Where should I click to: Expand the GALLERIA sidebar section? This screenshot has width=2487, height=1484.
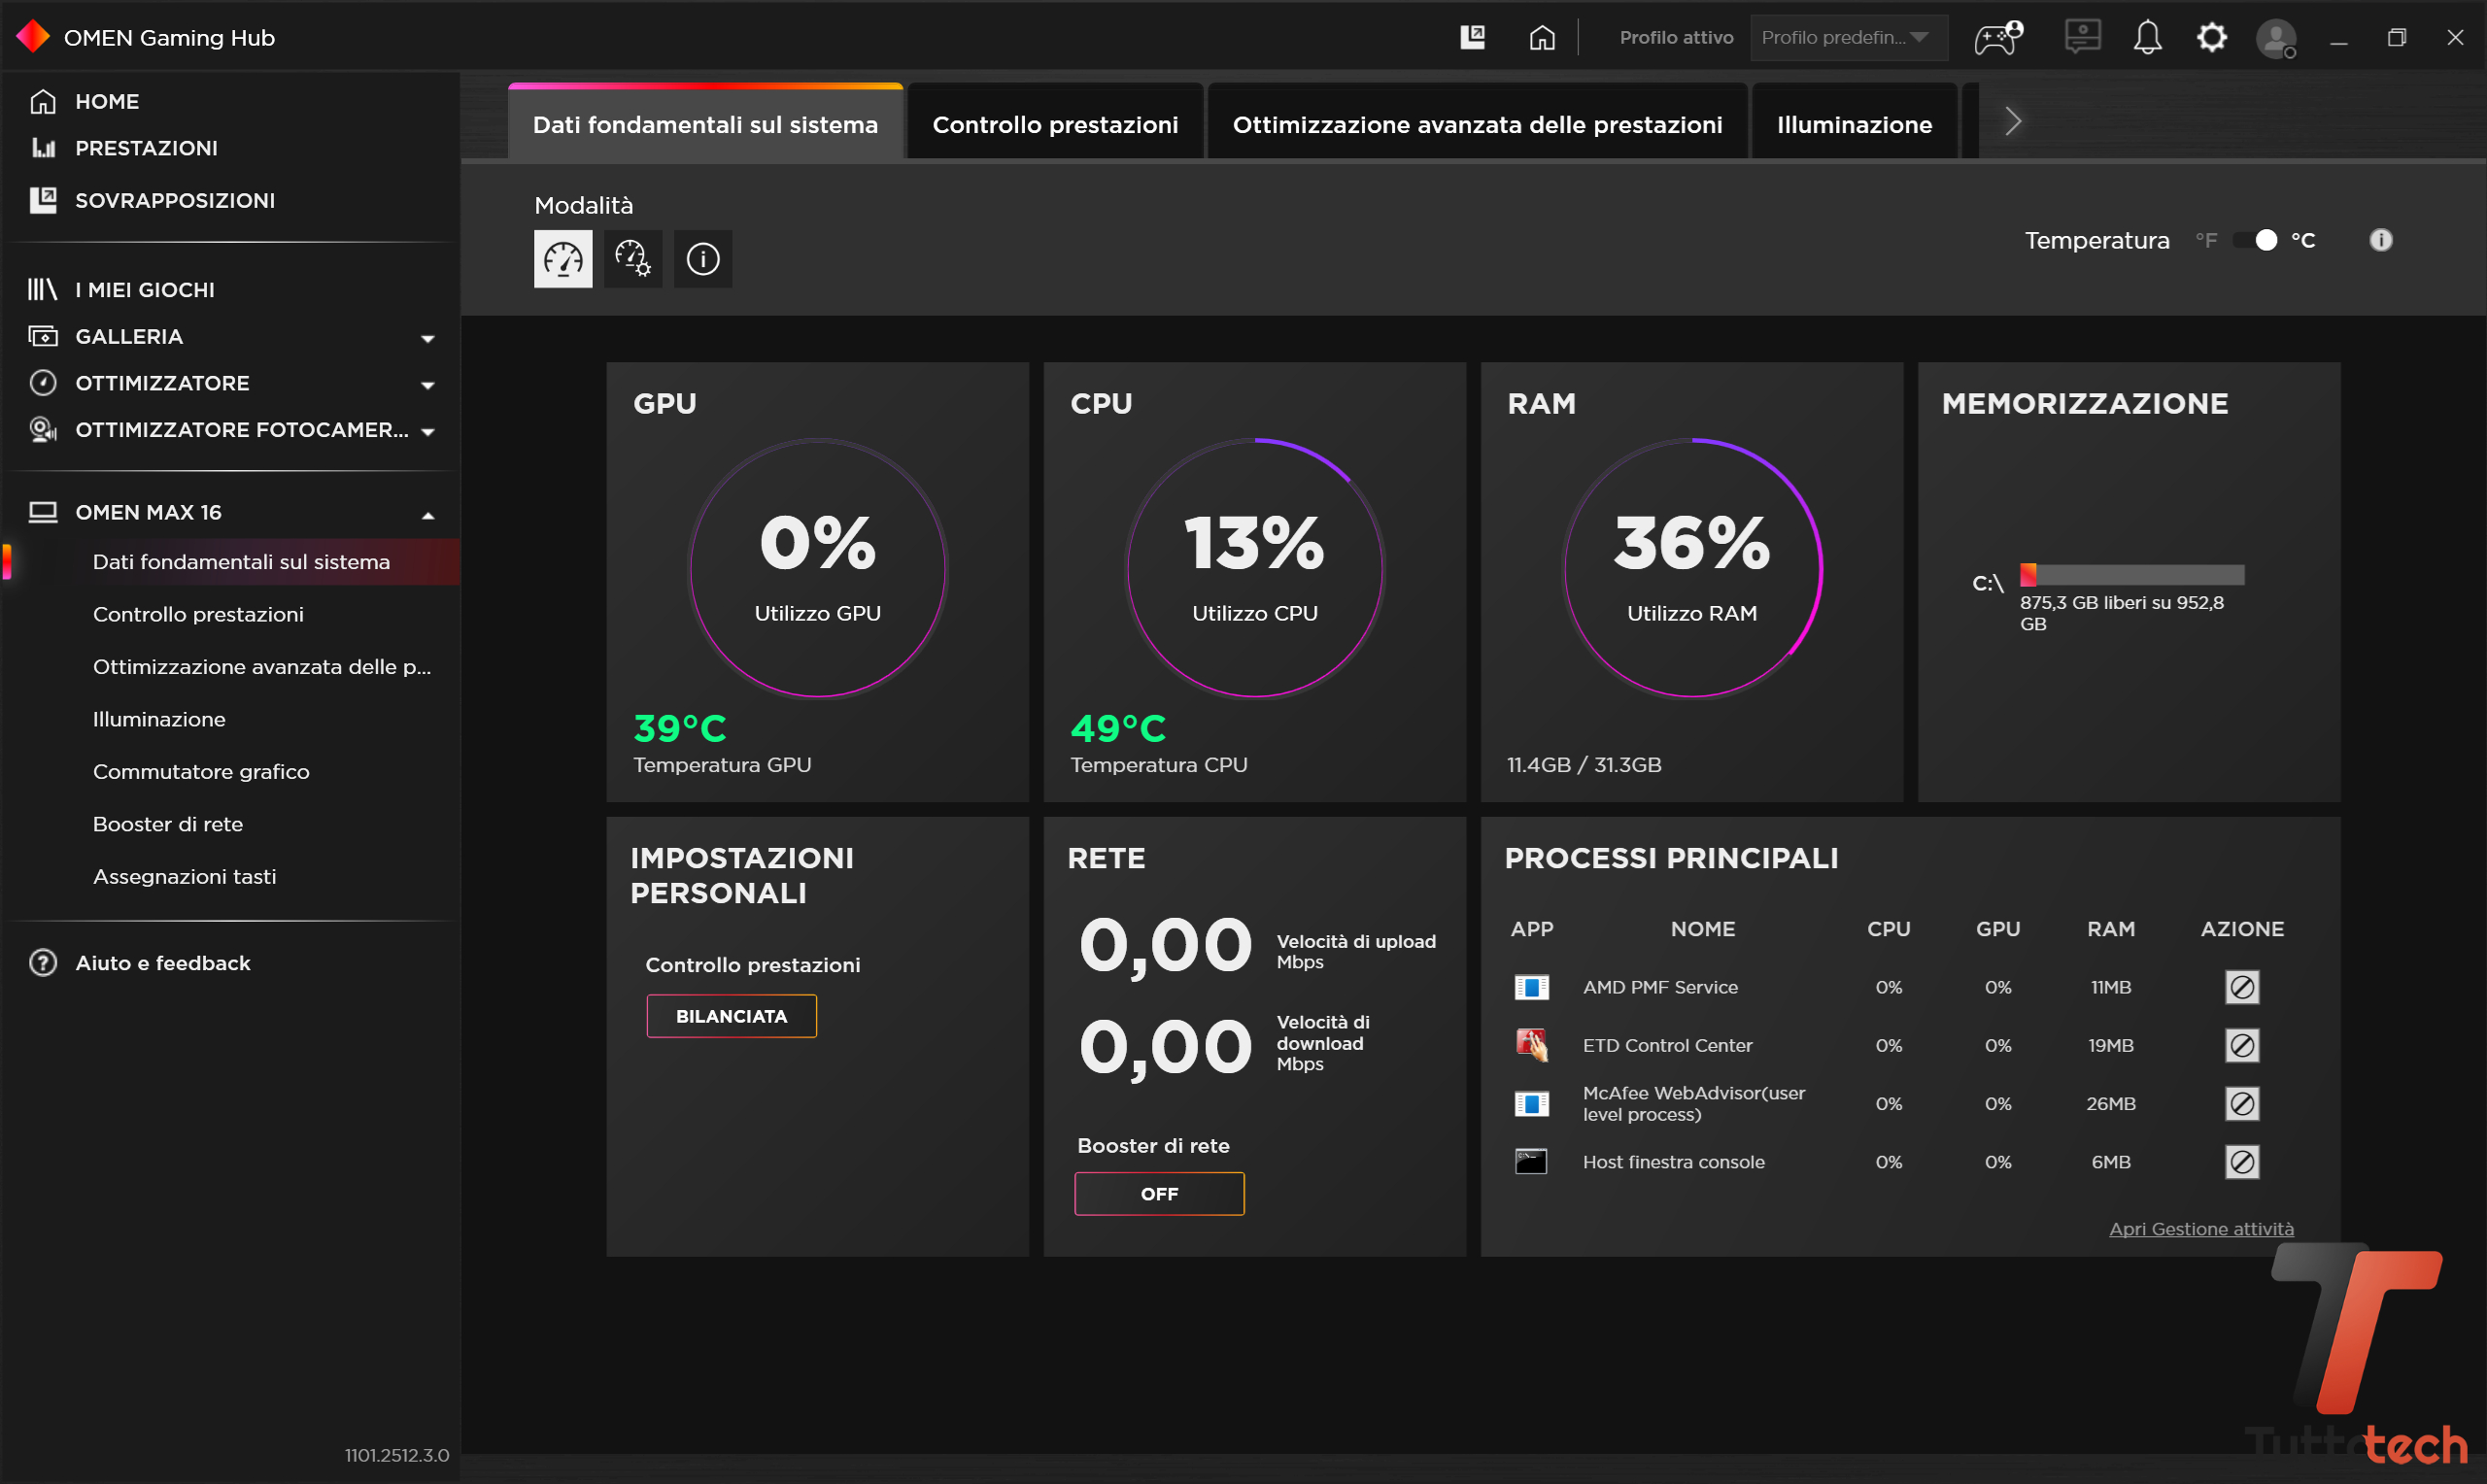coord(428,338)
